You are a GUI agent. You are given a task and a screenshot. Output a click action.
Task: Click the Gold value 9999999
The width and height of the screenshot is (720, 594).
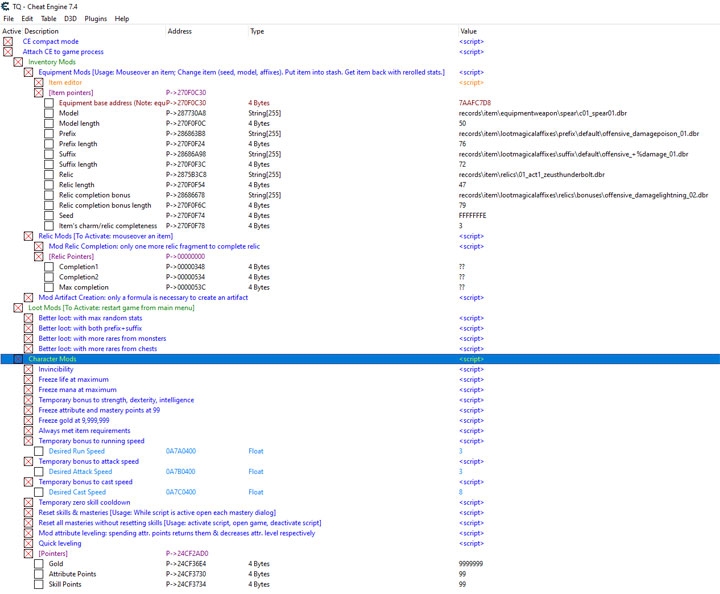[x=471, y=564]
